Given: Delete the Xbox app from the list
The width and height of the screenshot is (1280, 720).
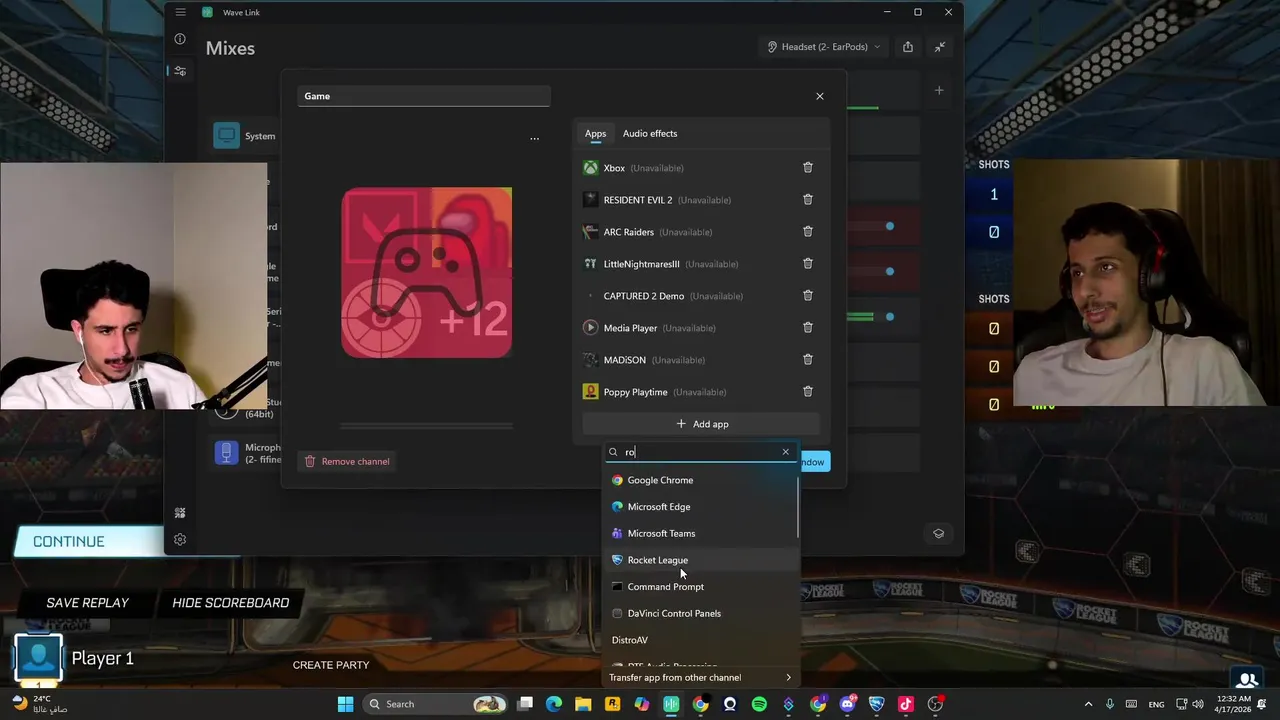Looking at the screenshot, I should point(808,168).
